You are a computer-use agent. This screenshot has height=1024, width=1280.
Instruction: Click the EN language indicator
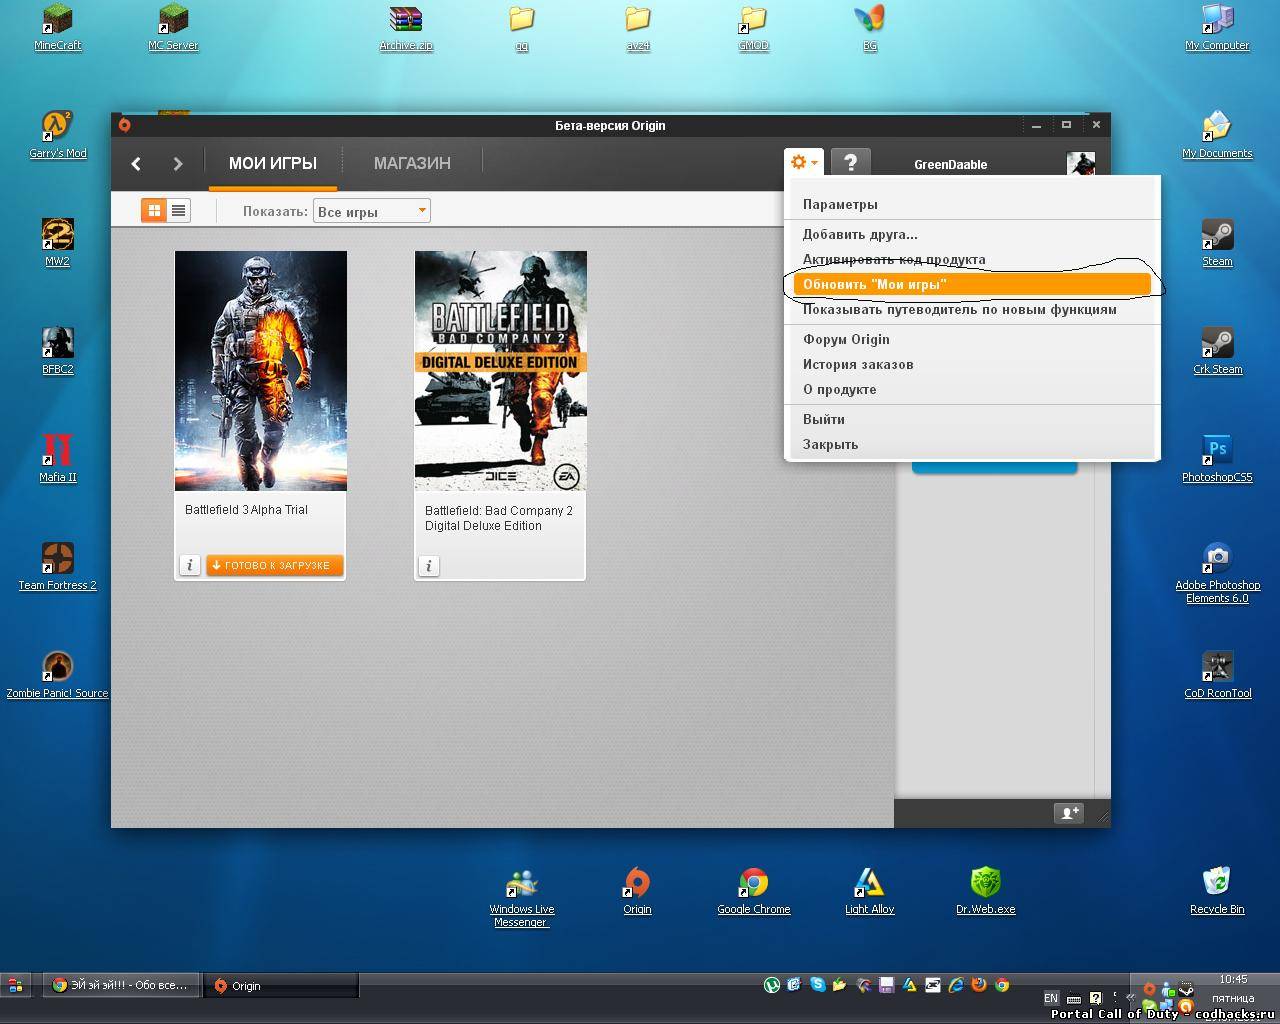[1051, 998]
